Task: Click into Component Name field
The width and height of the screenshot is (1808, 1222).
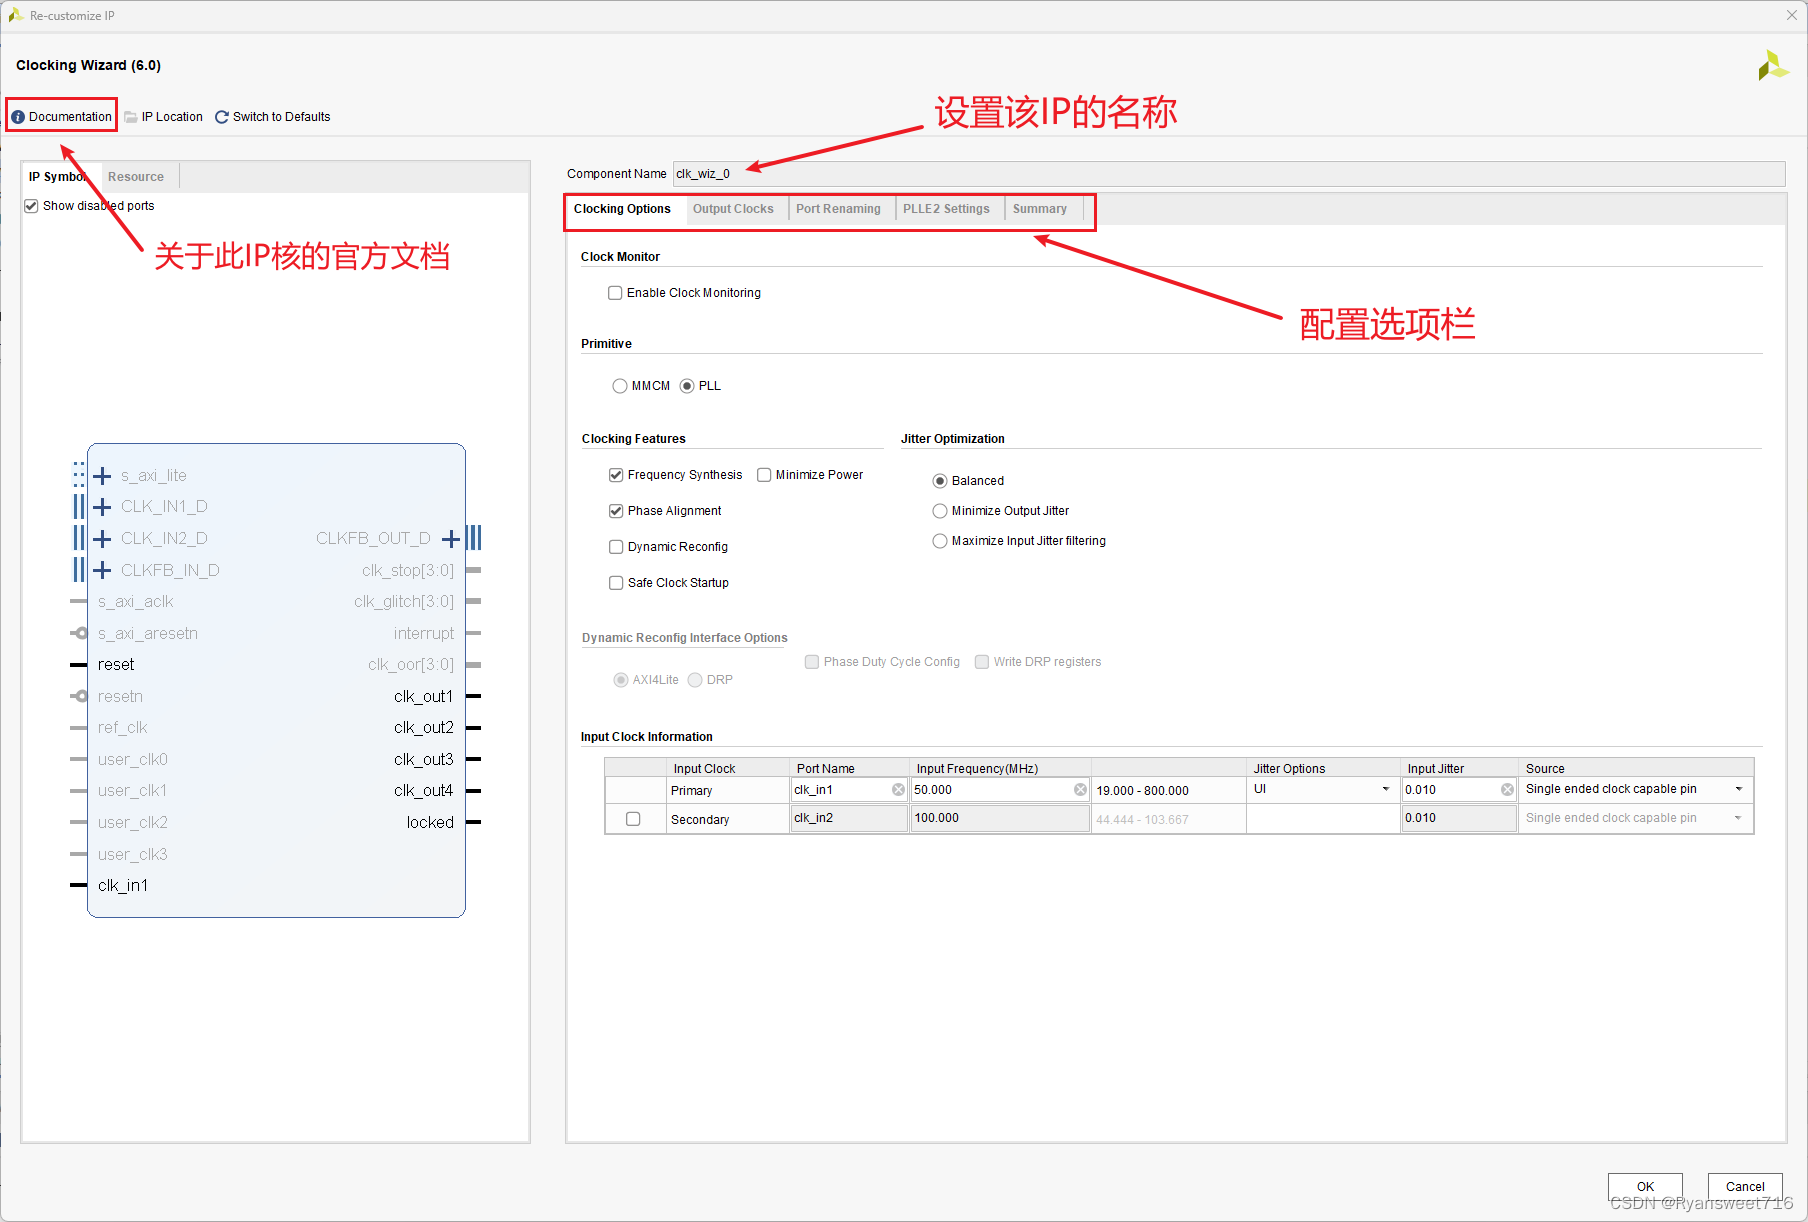Action: click(1228, 174)
